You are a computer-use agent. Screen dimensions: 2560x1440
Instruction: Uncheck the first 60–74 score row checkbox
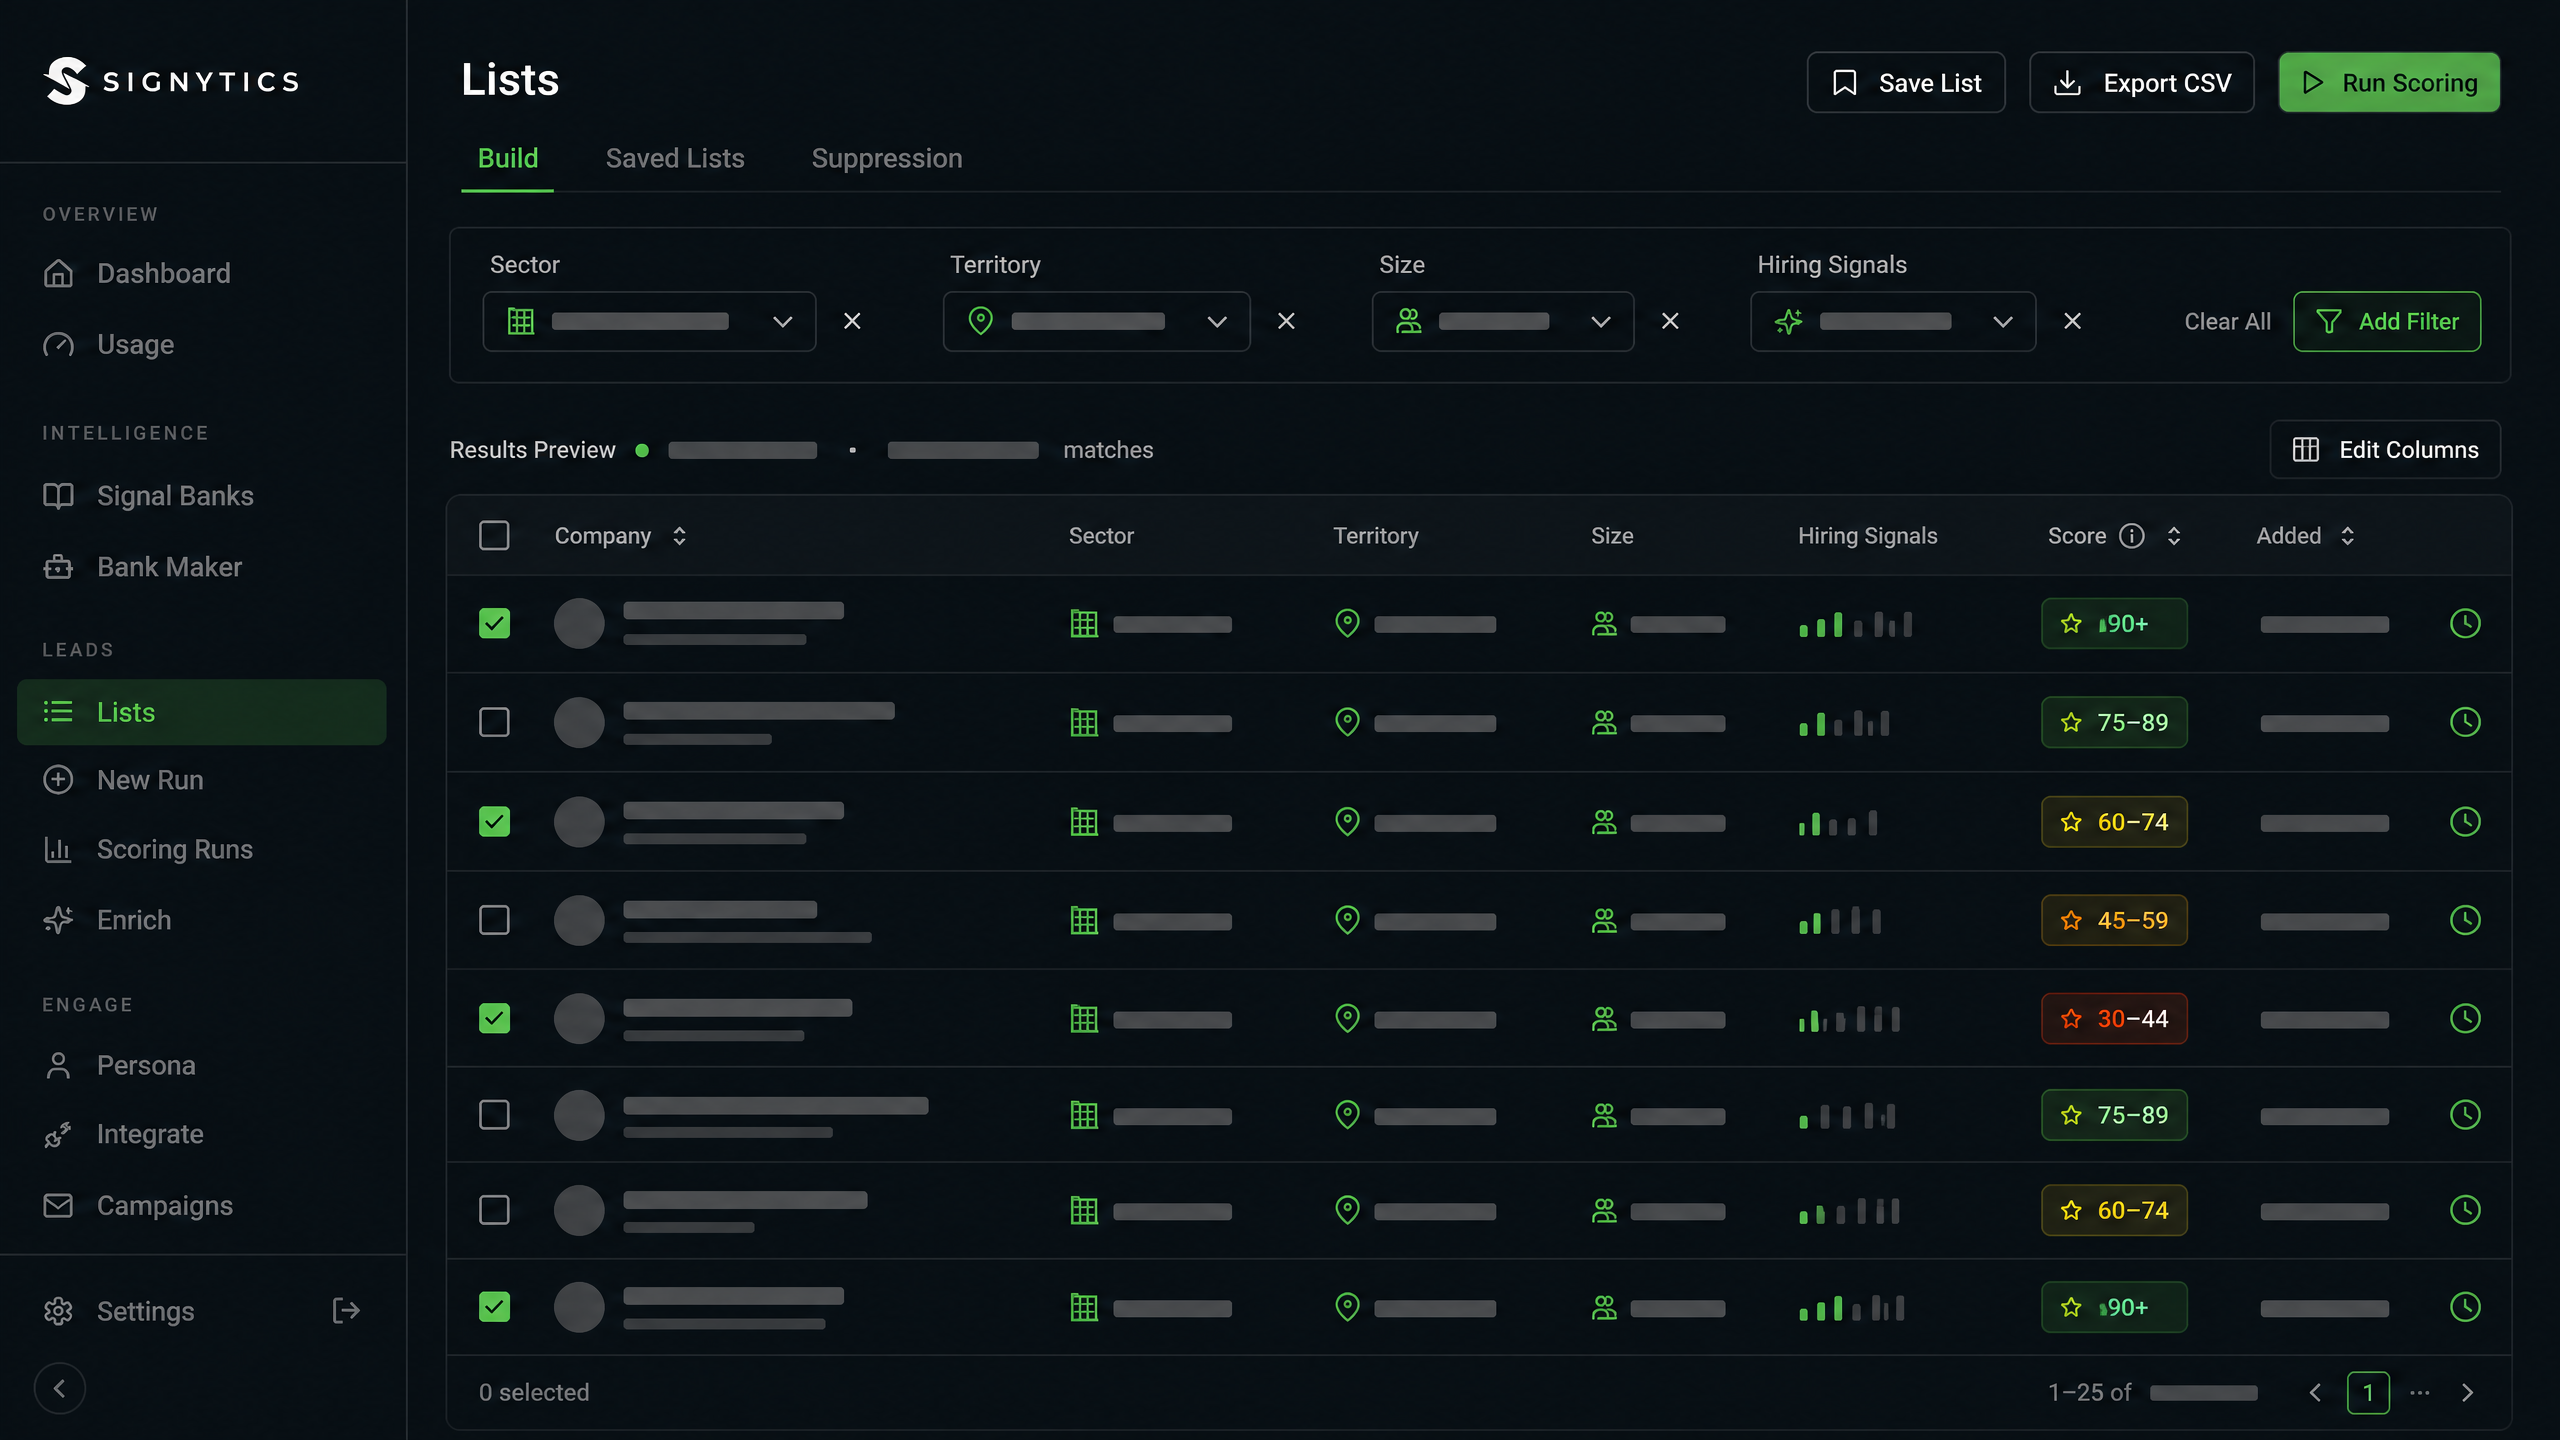(x=494, y=822)
